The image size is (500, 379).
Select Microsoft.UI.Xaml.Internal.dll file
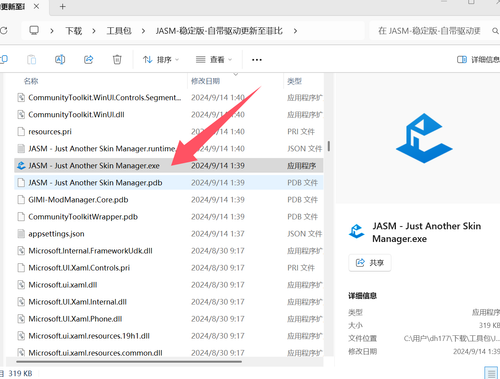pyautogui.click(x=169, y=302)
